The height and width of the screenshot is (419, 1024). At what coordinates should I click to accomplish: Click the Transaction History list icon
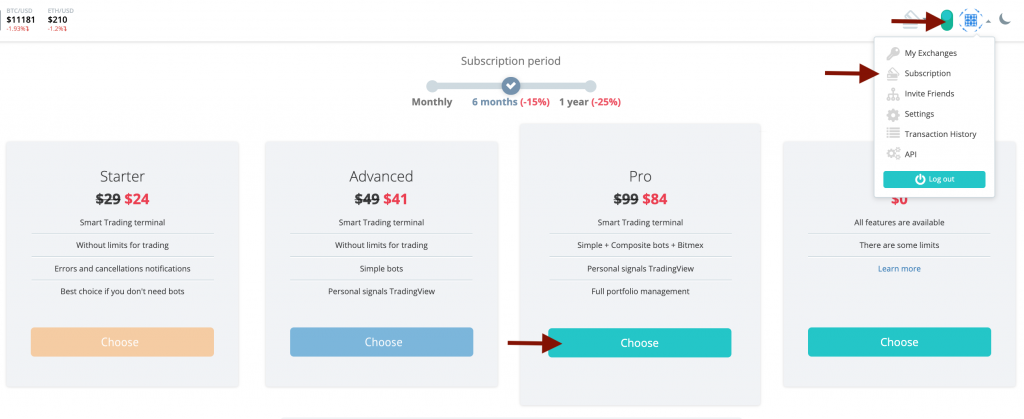coord(893,134)
